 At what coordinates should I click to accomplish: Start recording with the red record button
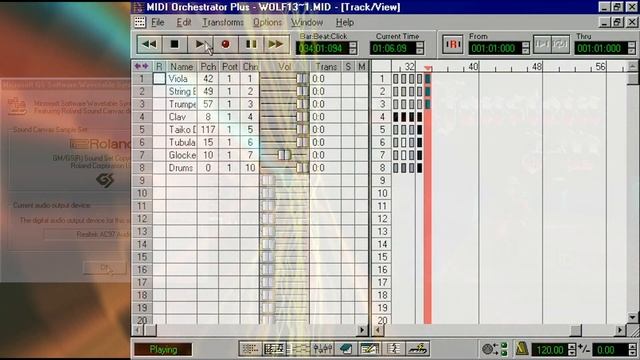pos(225,44)
